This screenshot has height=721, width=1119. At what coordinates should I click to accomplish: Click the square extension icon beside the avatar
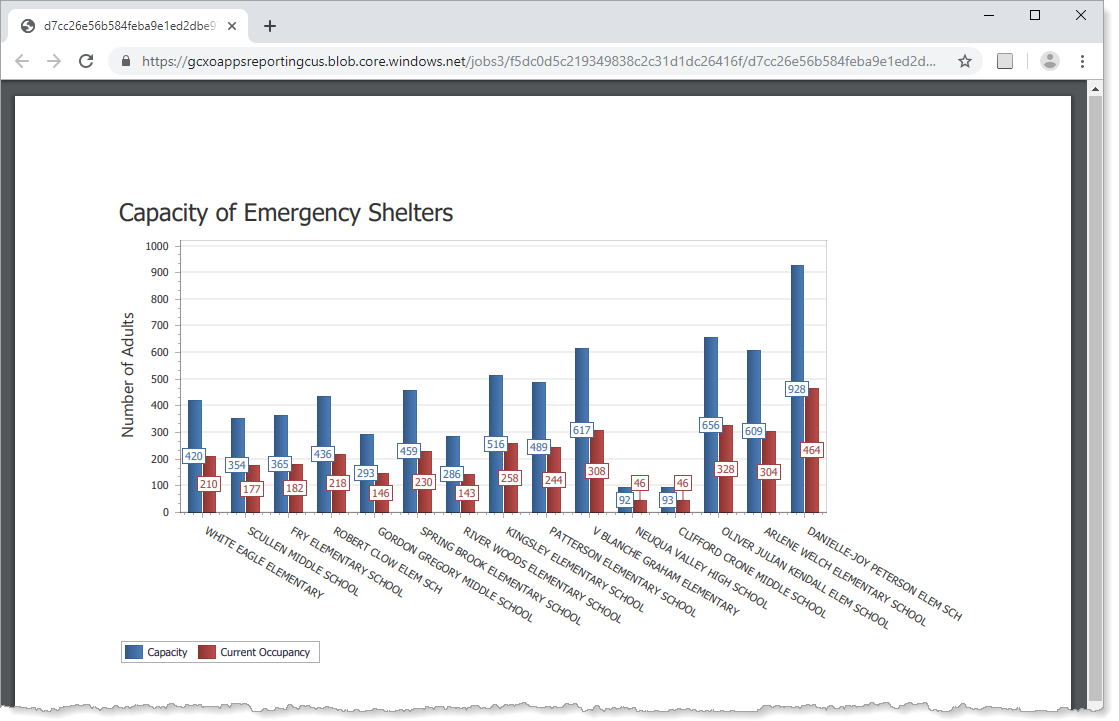tap(1005, 61)
